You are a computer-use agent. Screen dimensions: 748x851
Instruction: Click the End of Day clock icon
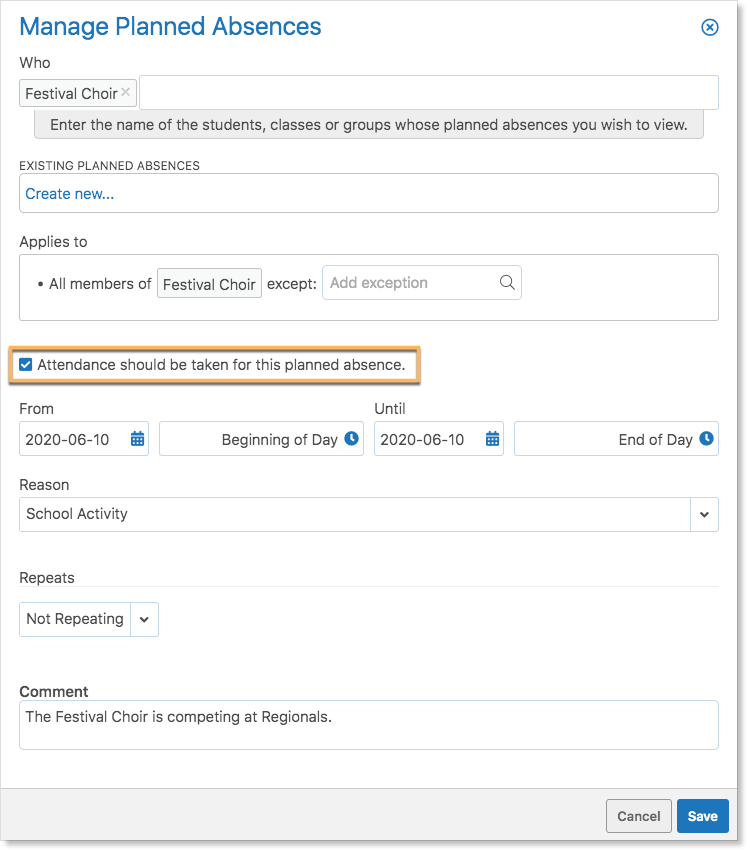[706, 438]
